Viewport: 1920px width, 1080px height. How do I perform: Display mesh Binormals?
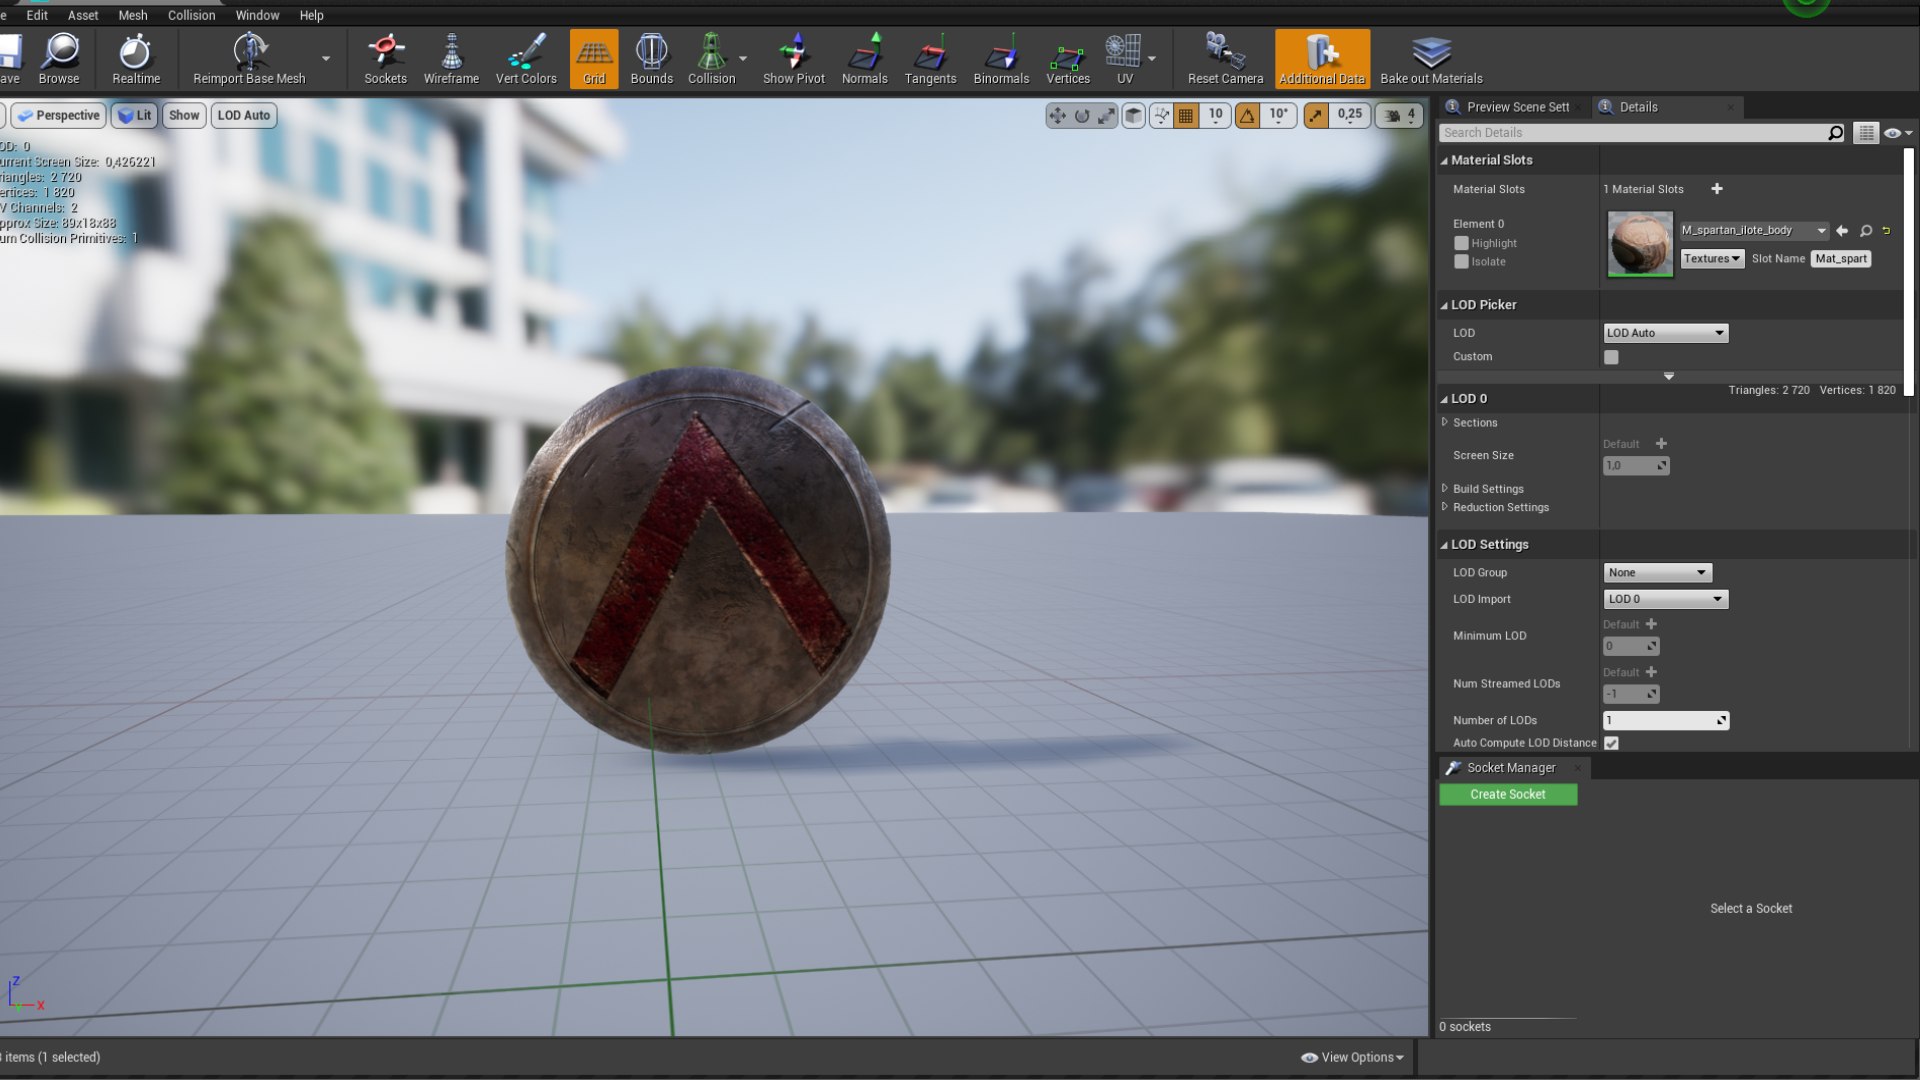pyautogui.click(x=1001, y=58)
